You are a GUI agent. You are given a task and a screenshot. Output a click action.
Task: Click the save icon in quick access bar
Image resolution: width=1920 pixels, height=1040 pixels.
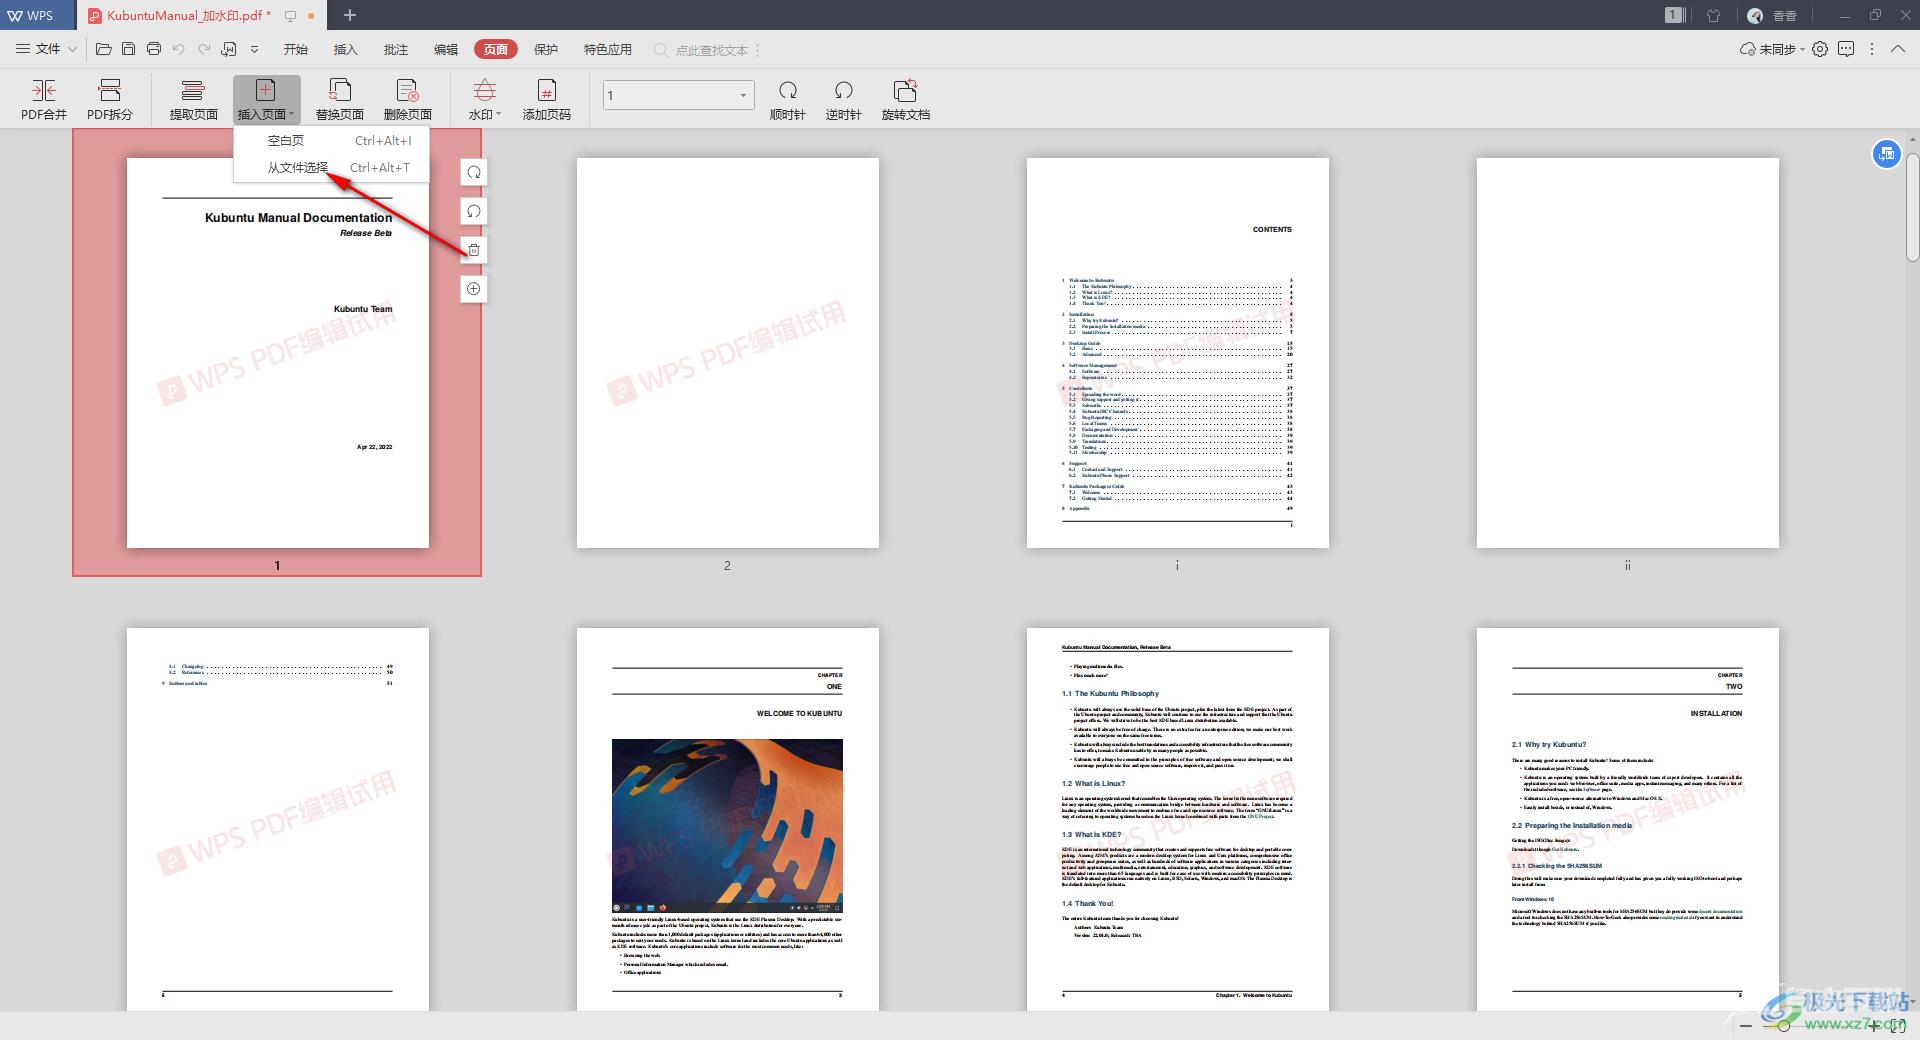coord(128,49)
